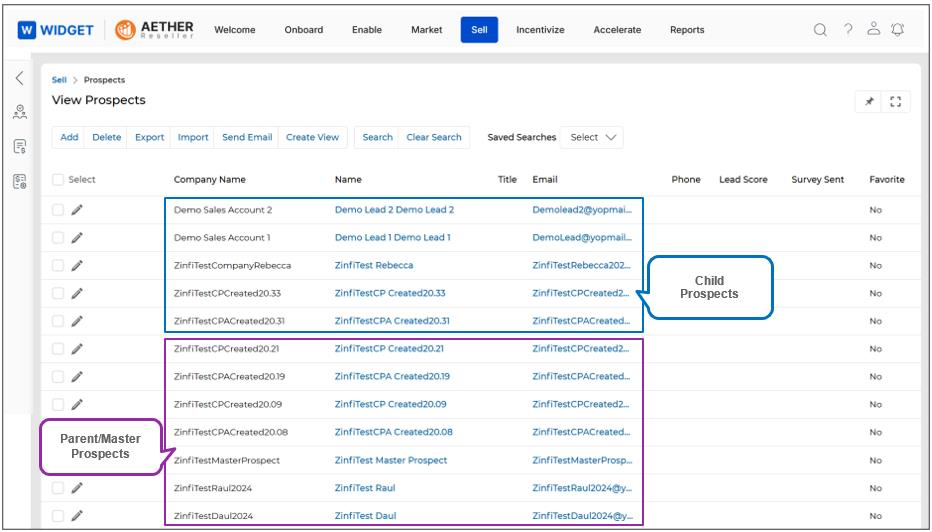Edit the ZinfiTestCPCreated20.21 row pencil
Screen dimensions: 932x532
[x=77, y=348]
